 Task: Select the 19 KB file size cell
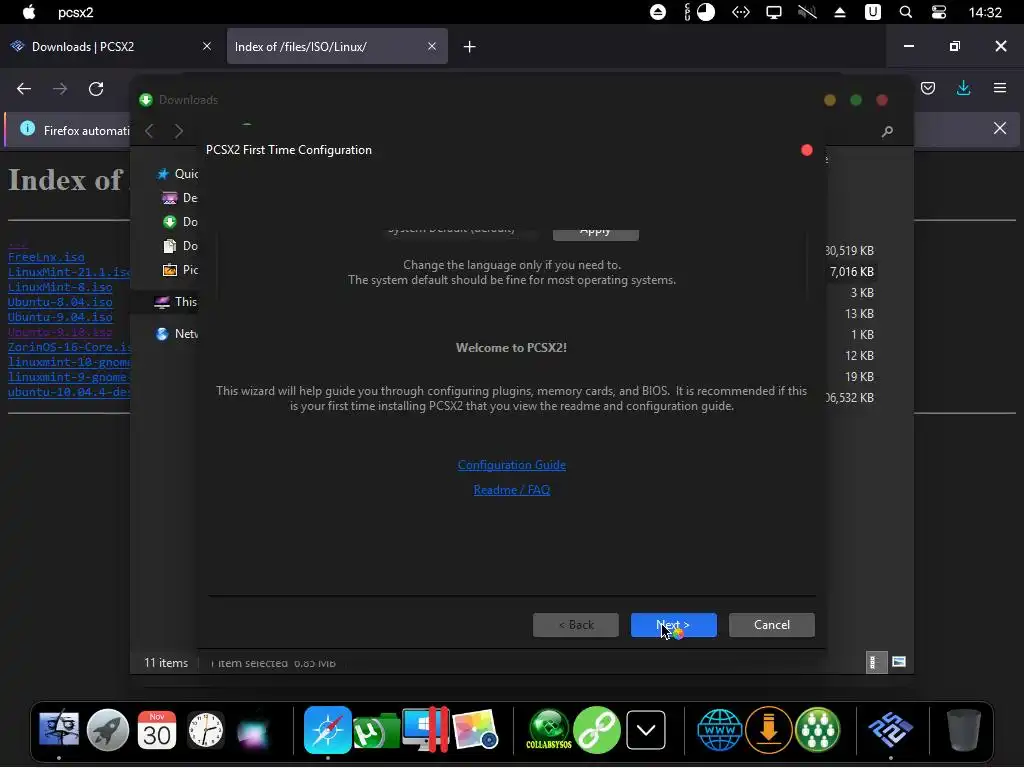tap(859, 377)
